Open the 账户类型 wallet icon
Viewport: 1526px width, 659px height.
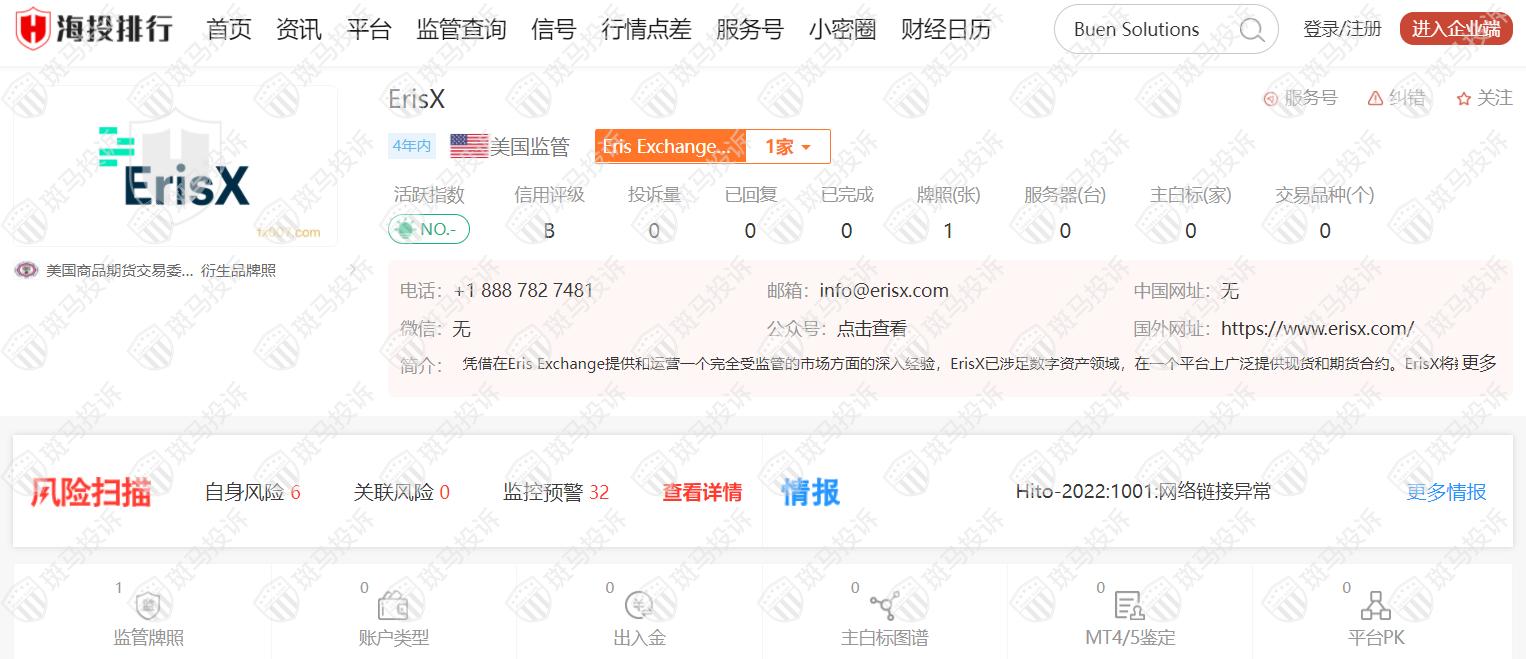click(393, 606)
